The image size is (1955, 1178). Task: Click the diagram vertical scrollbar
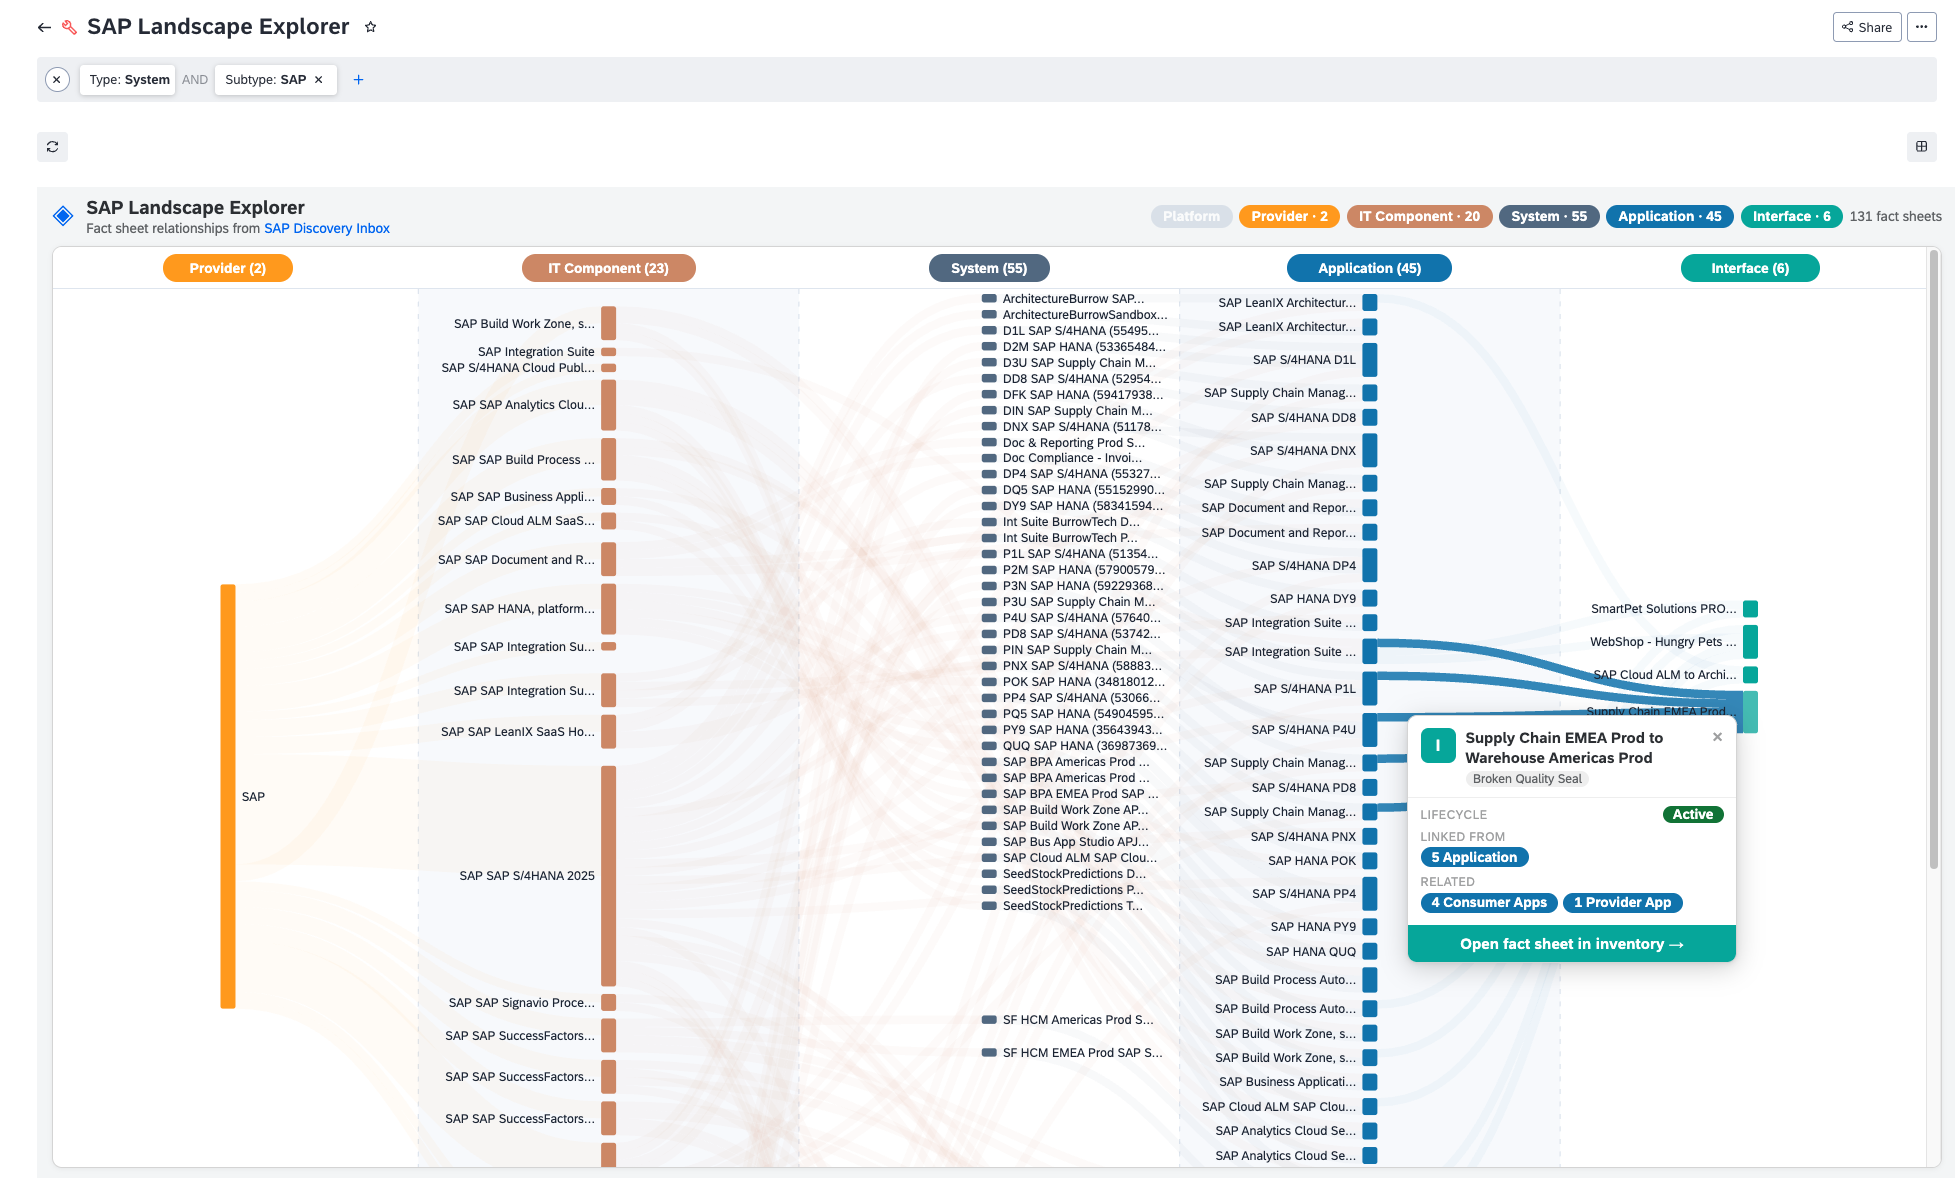1934,560
